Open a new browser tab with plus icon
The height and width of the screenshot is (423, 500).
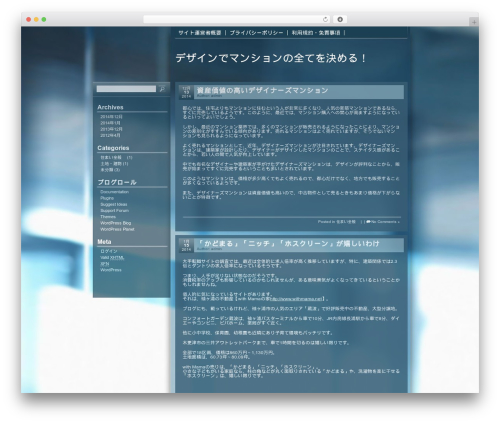point(474,22)
